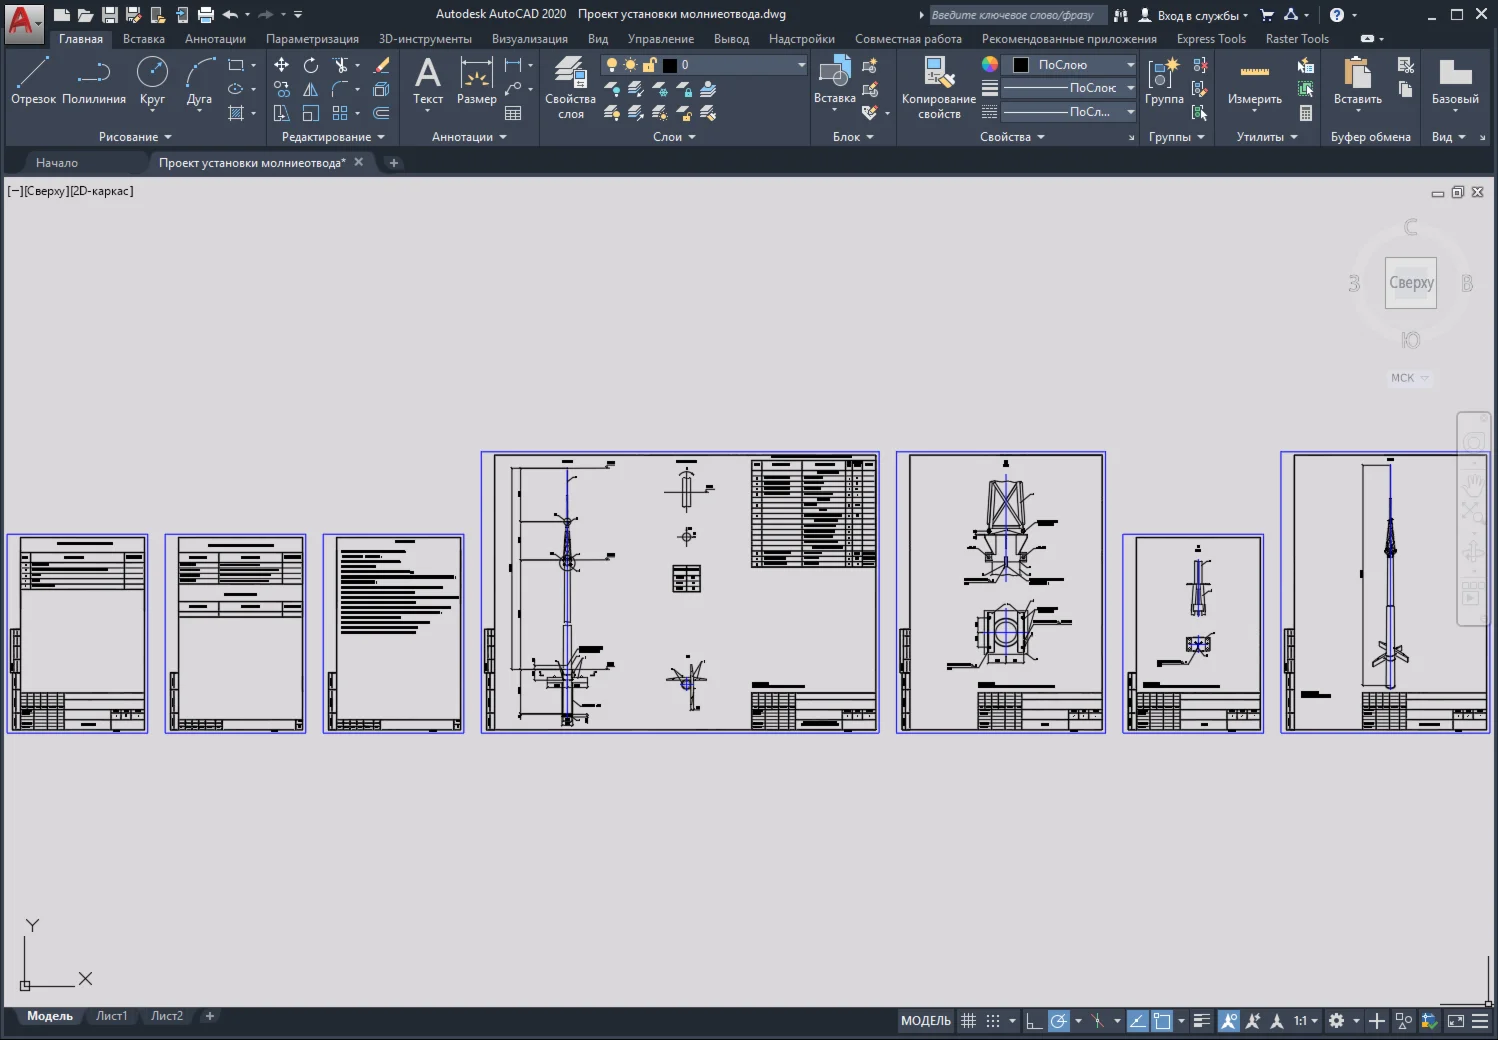Activate the Offset tool
Image resolution: width=1498 pixels, height=1040 pixels.
coord(381,113)
